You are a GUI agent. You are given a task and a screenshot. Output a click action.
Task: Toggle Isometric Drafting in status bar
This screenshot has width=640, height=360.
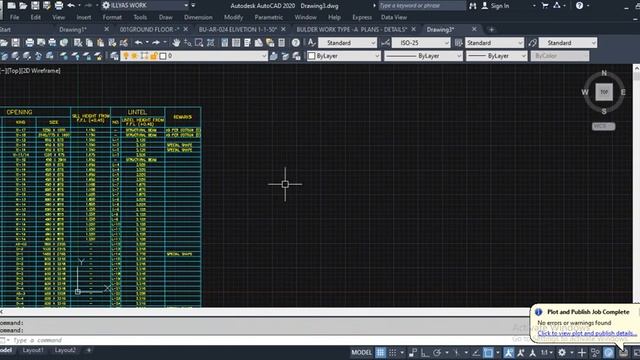tap(456, 353)
